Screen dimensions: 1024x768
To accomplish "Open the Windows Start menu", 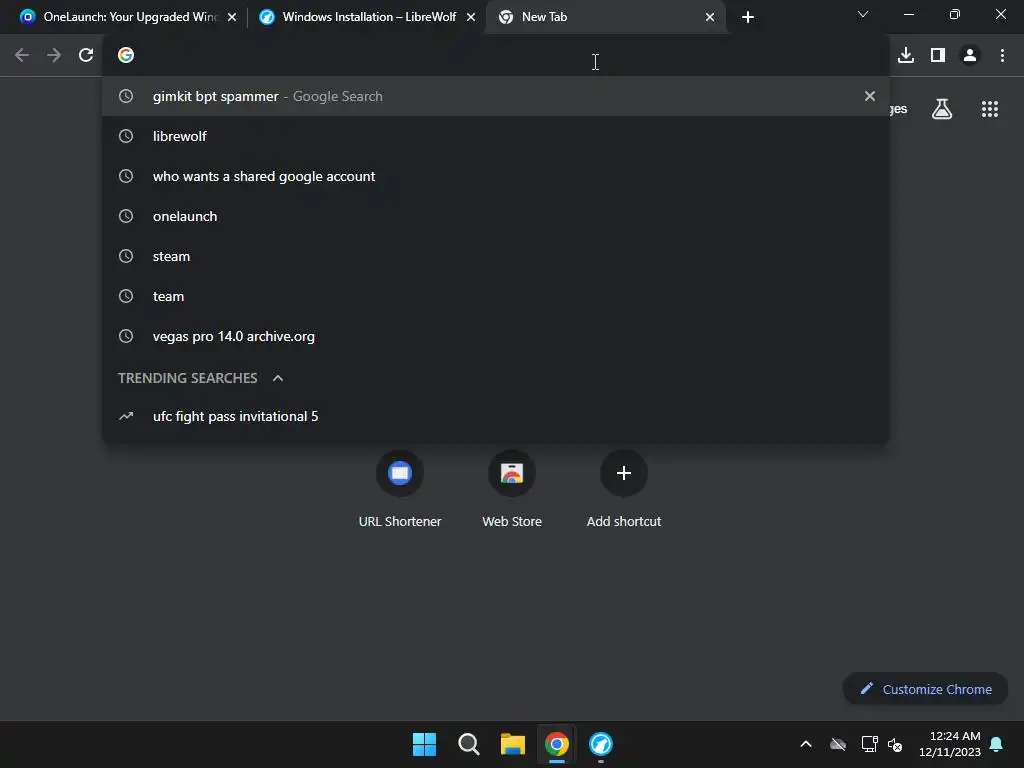I will pos(424,744).
